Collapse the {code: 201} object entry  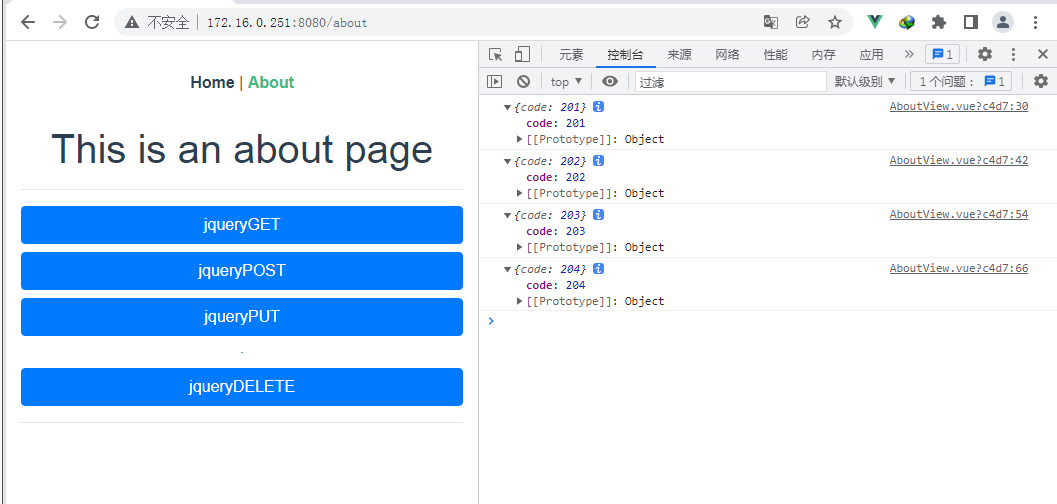[508, 107]
